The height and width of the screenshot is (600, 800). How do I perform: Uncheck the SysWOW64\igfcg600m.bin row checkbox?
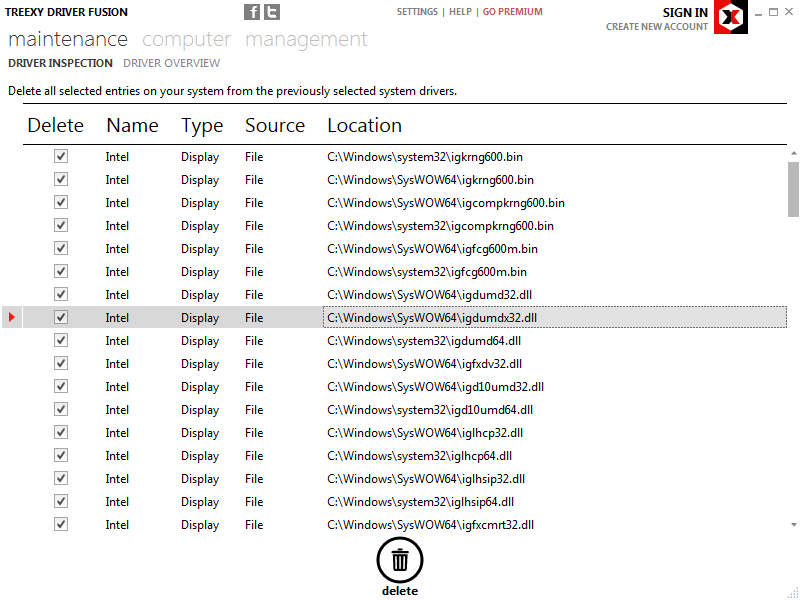click(x=61, y=248)
